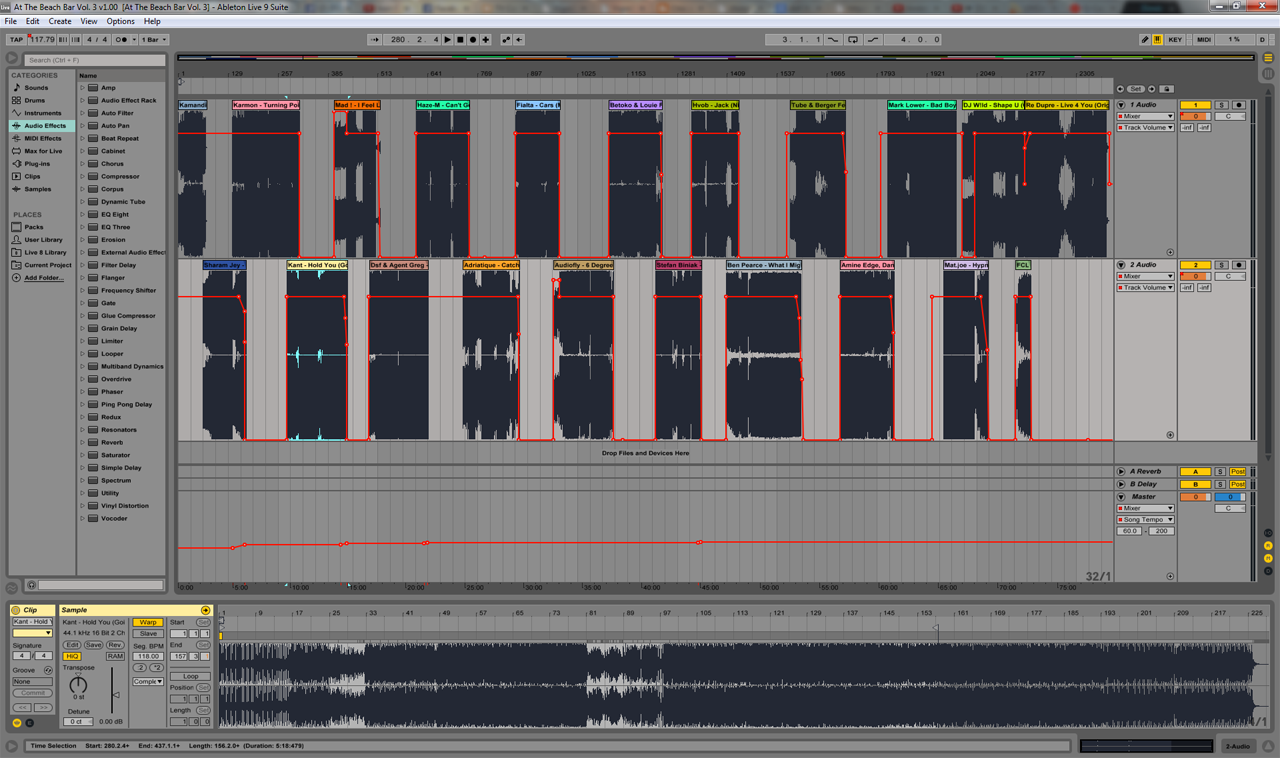Toggle Post switch on A Reverb

pyautogui.click(x=1238, y=472)
